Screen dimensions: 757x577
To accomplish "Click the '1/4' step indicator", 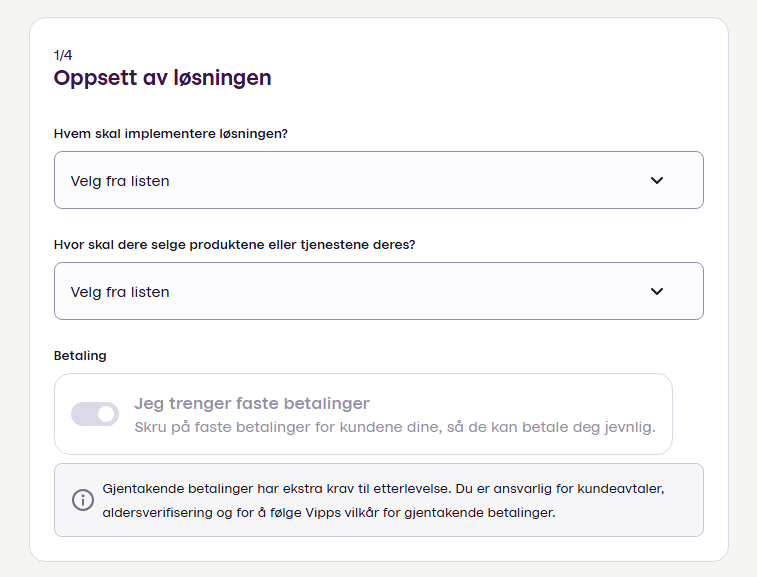I will (63, 55).
